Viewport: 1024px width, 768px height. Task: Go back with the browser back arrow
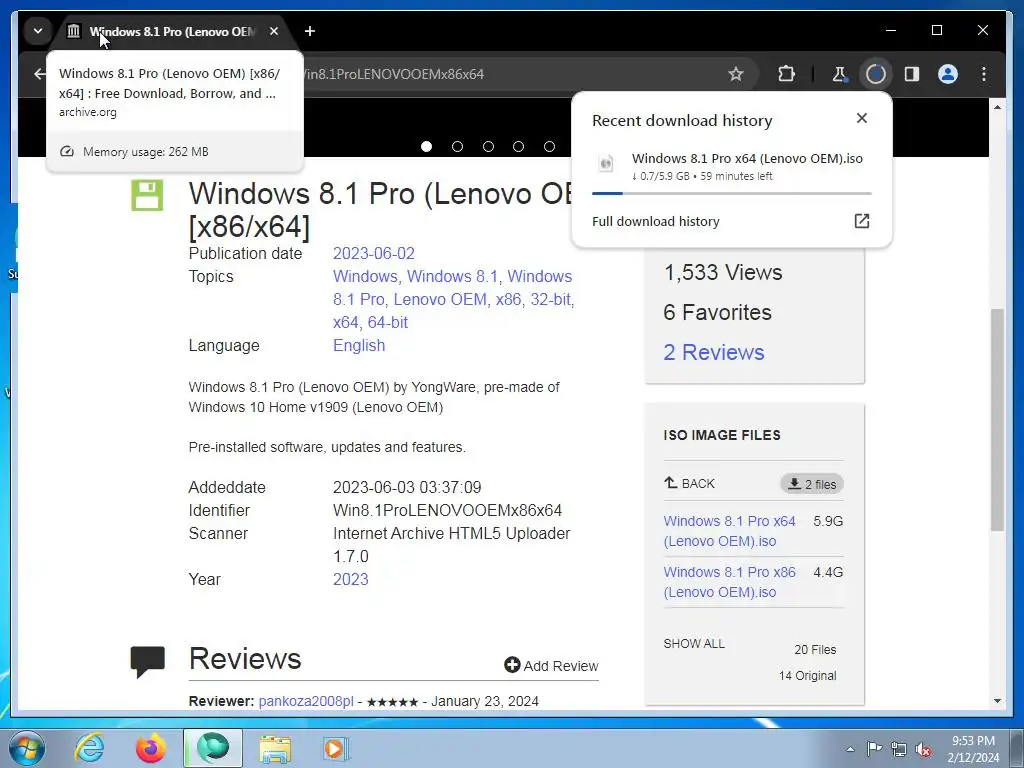[39, 74]
